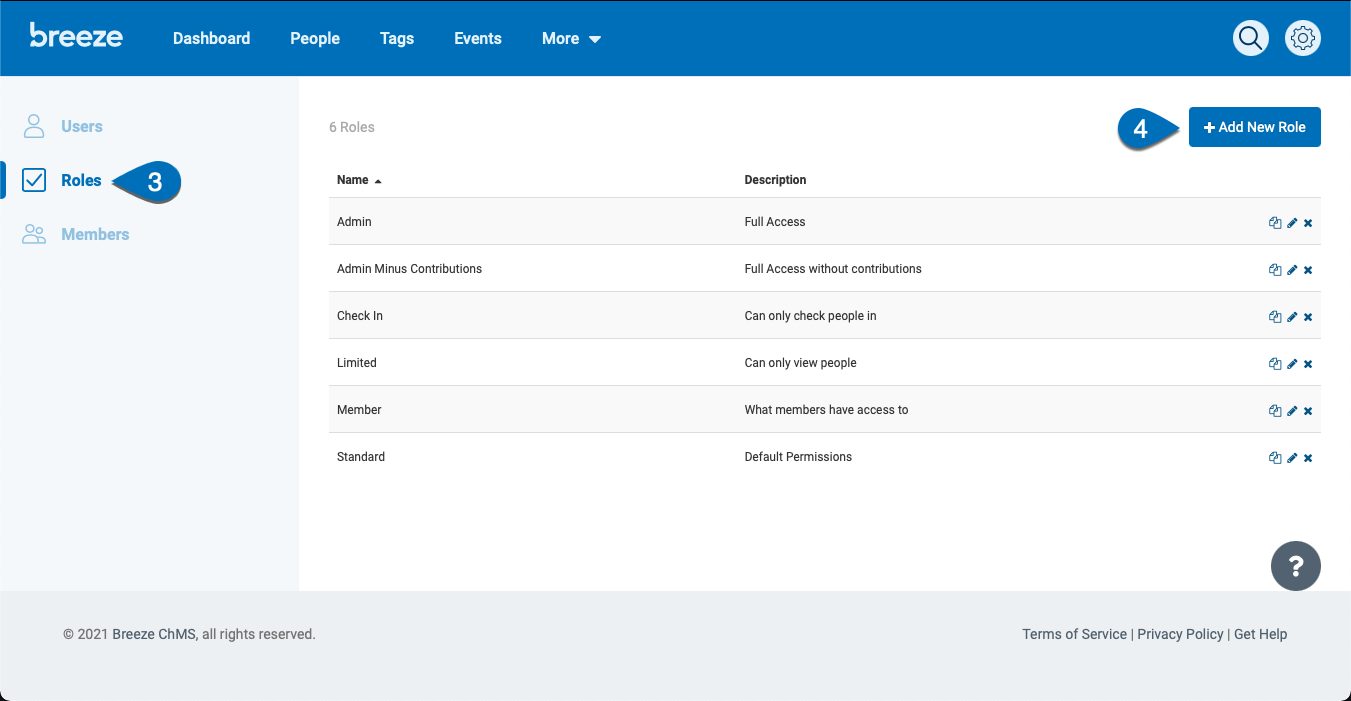Sort by Name column header

(x=359, y=180)
